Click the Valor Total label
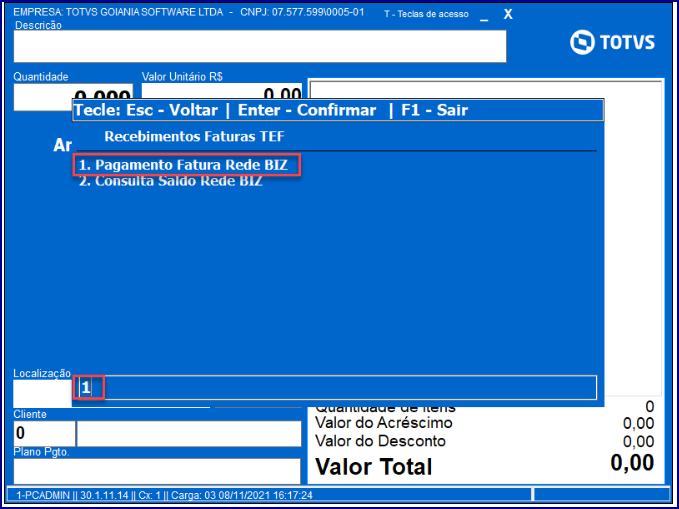 coord(374,467)
